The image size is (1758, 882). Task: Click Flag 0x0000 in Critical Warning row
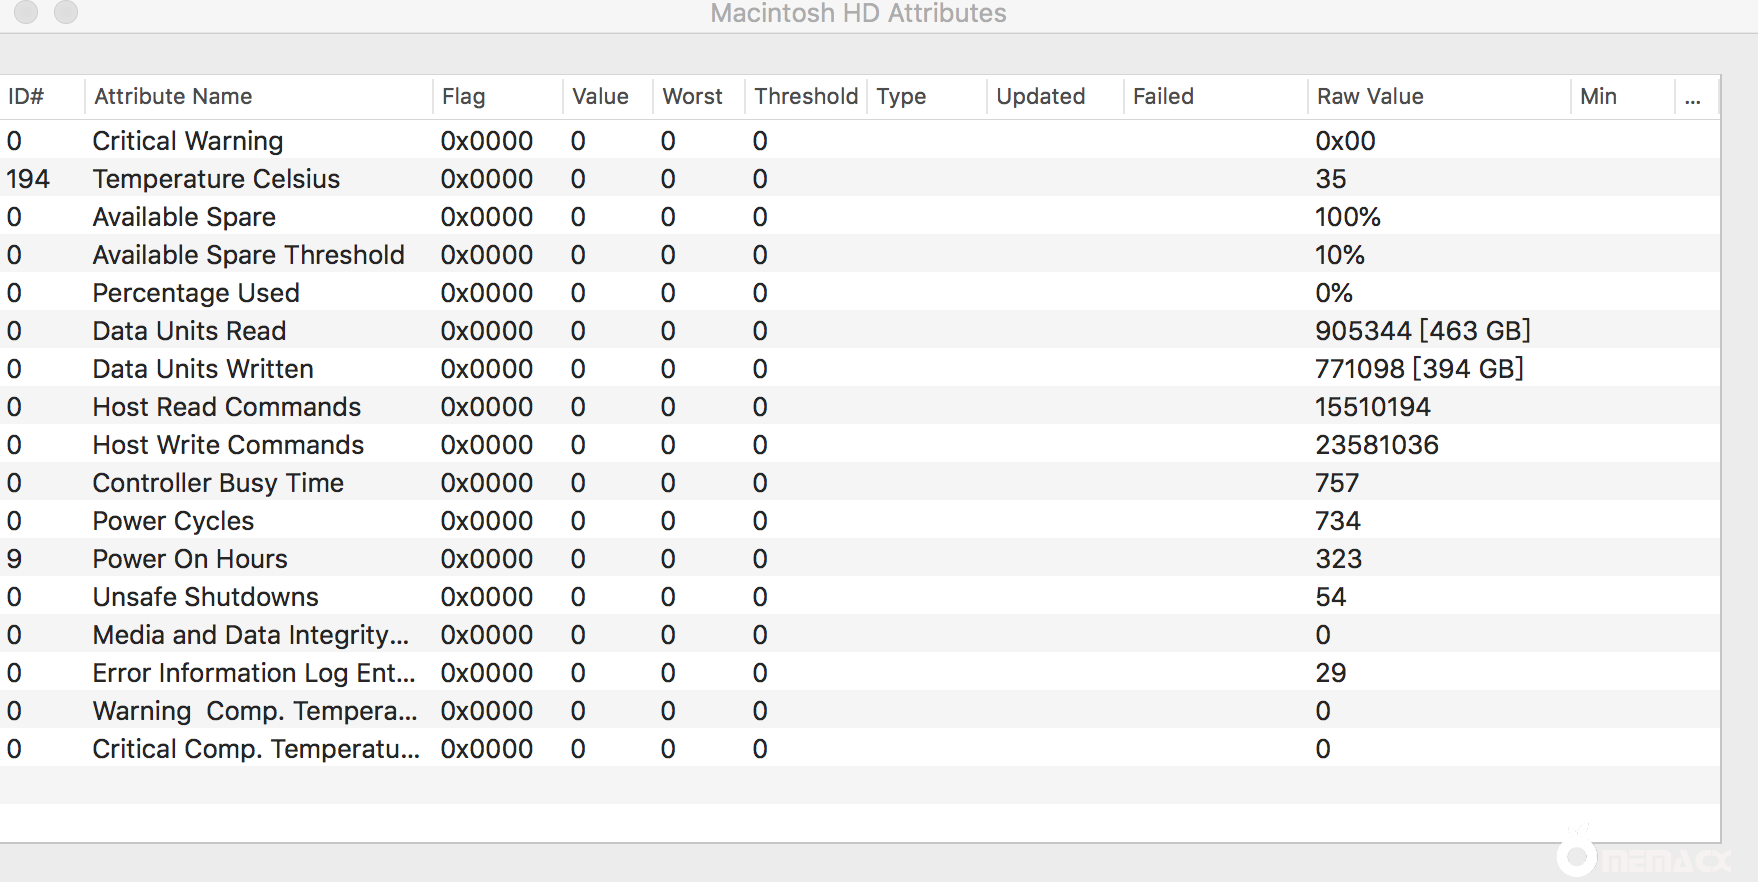487,141
